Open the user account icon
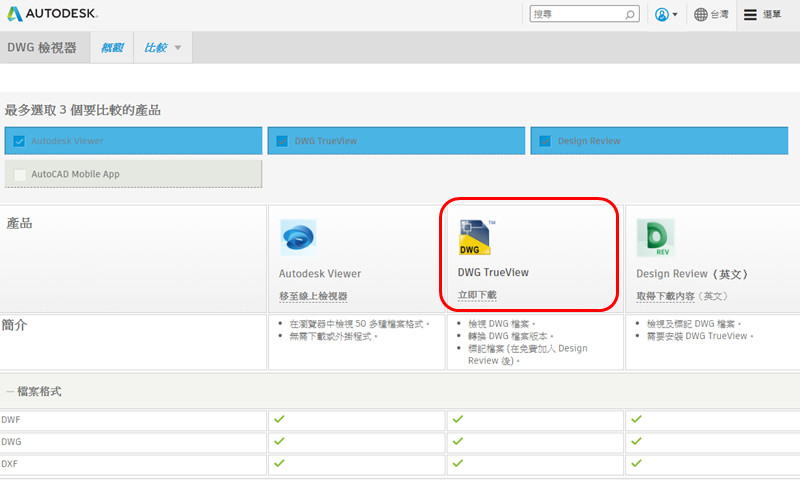This screenshot has height=480, width=800. tap(662, 15)
